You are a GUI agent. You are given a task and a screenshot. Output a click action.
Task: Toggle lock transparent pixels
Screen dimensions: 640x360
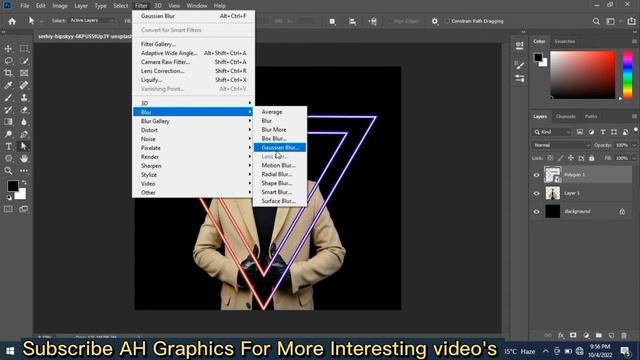(550, 158)
